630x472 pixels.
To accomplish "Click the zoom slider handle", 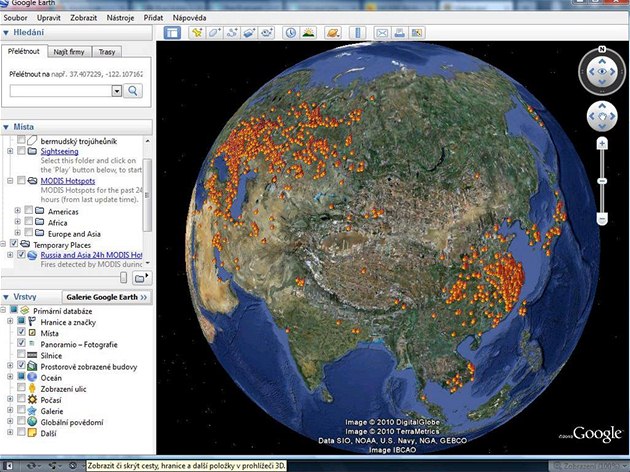I will click(x=602, y=181).
